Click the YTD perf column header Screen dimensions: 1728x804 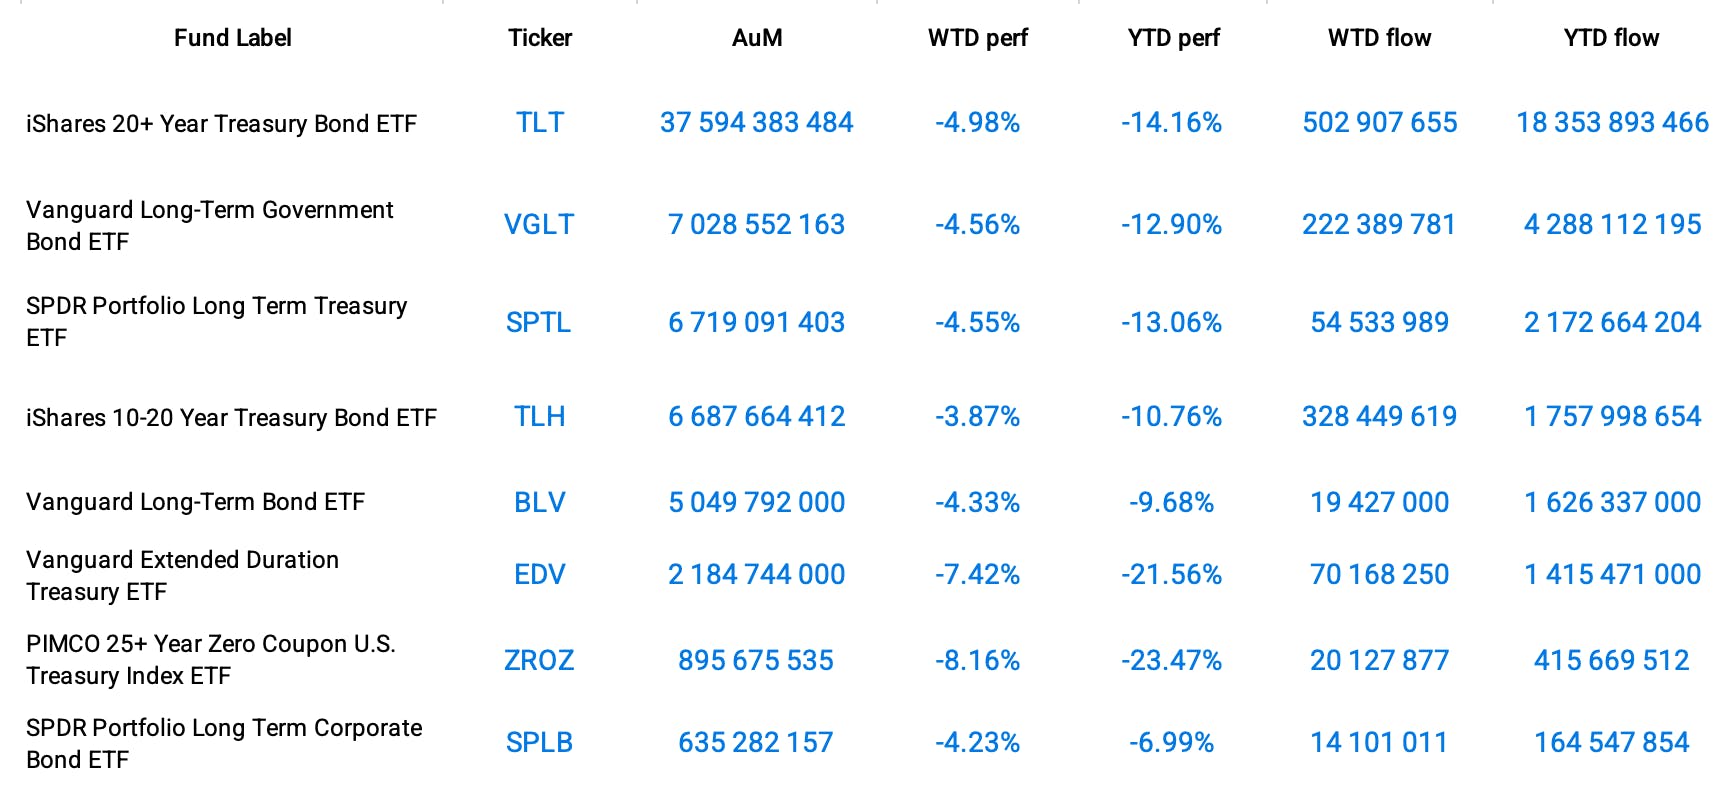click(x=1173, y=38)
